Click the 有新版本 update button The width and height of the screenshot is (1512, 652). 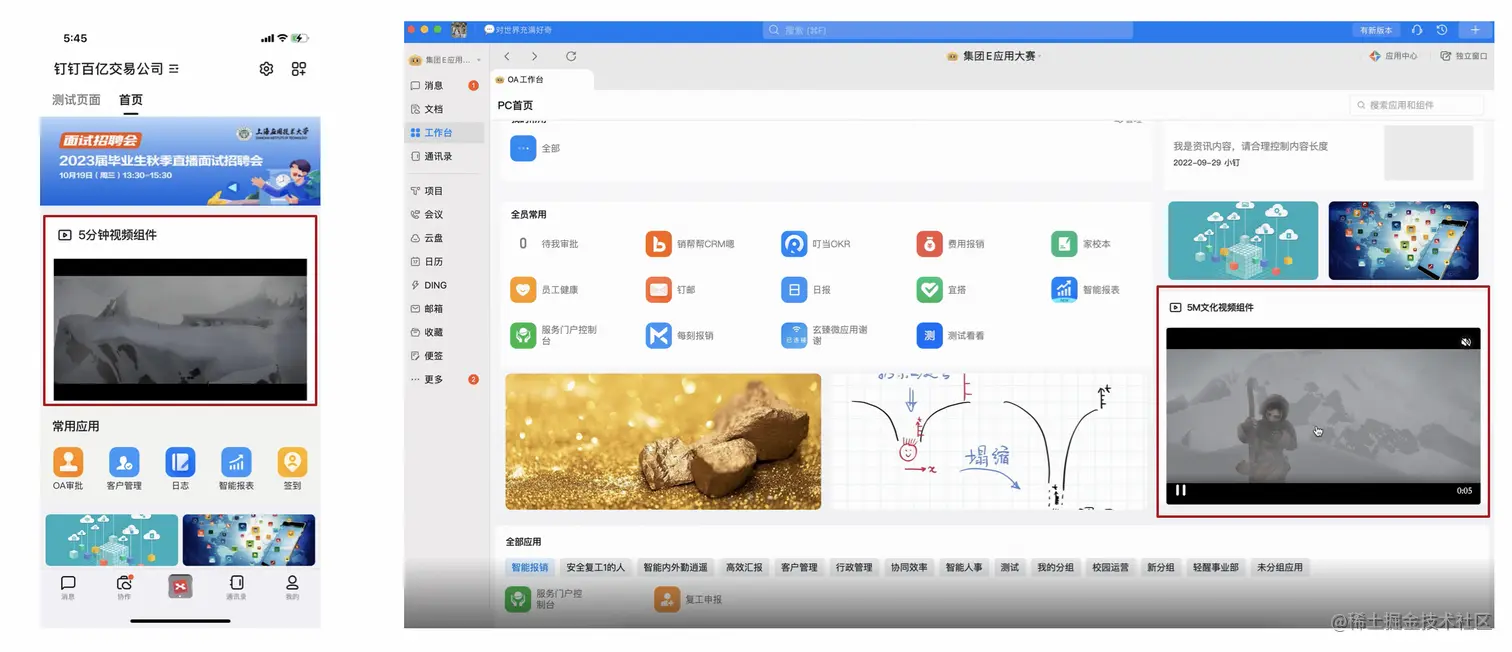tap(1376, 31)
